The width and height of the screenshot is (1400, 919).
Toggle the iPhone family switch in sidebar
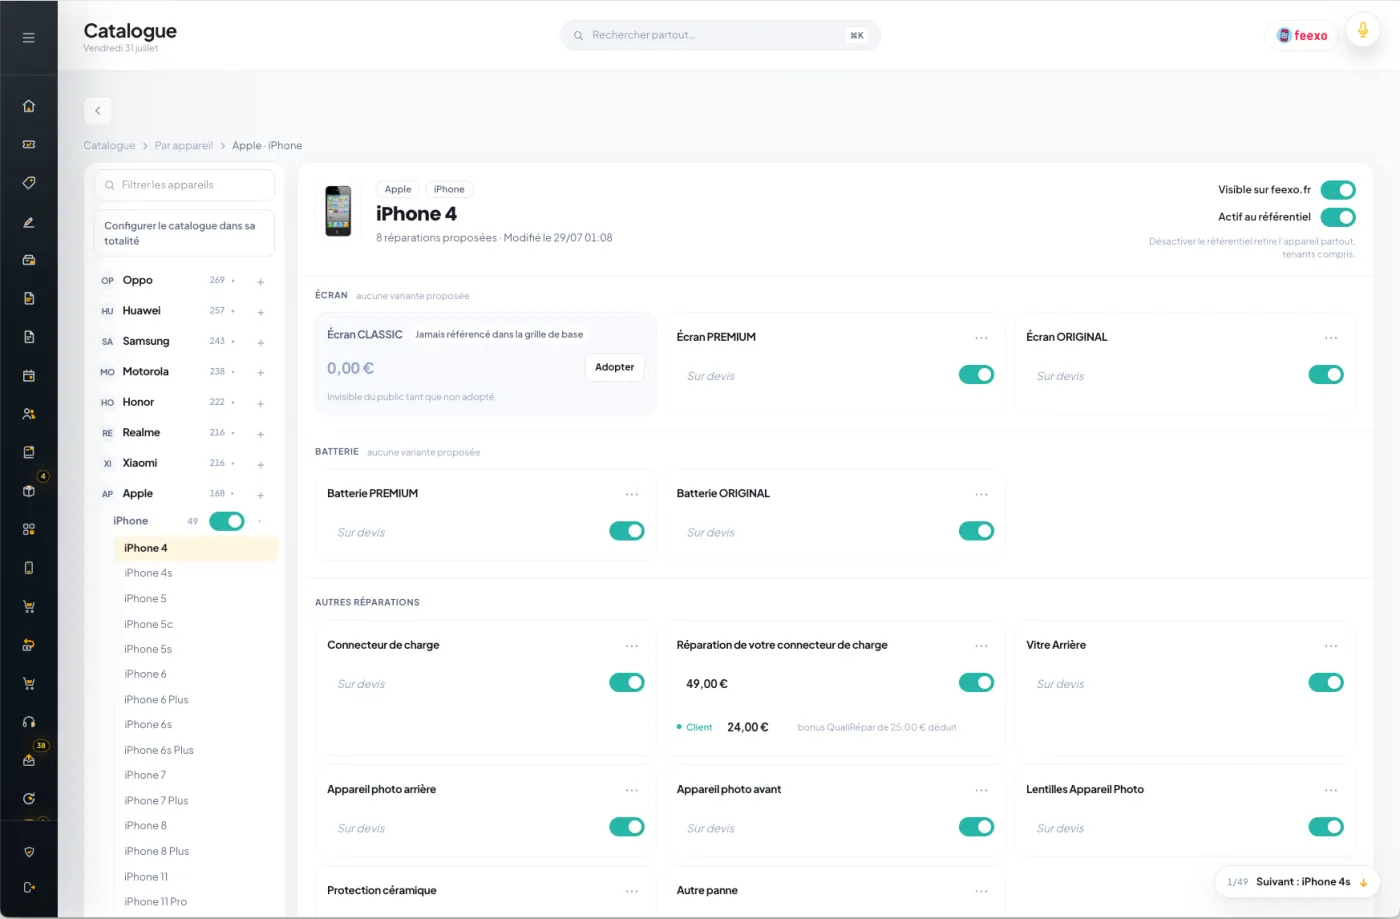pyautogui.click(x=227, y=521)
